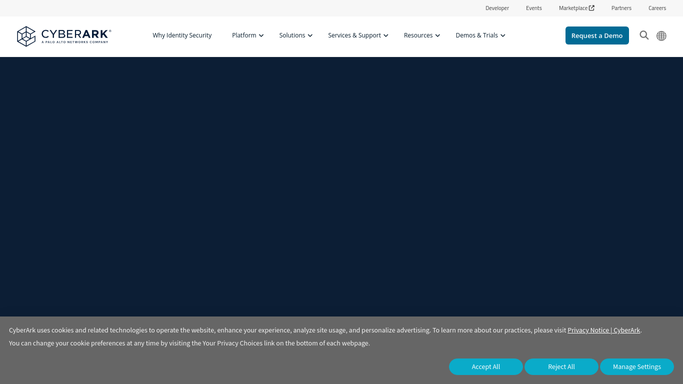The height and width of the screenshot is (384, 683).
Task: Click the Marketplace external link icon
Action: [592, 8]
